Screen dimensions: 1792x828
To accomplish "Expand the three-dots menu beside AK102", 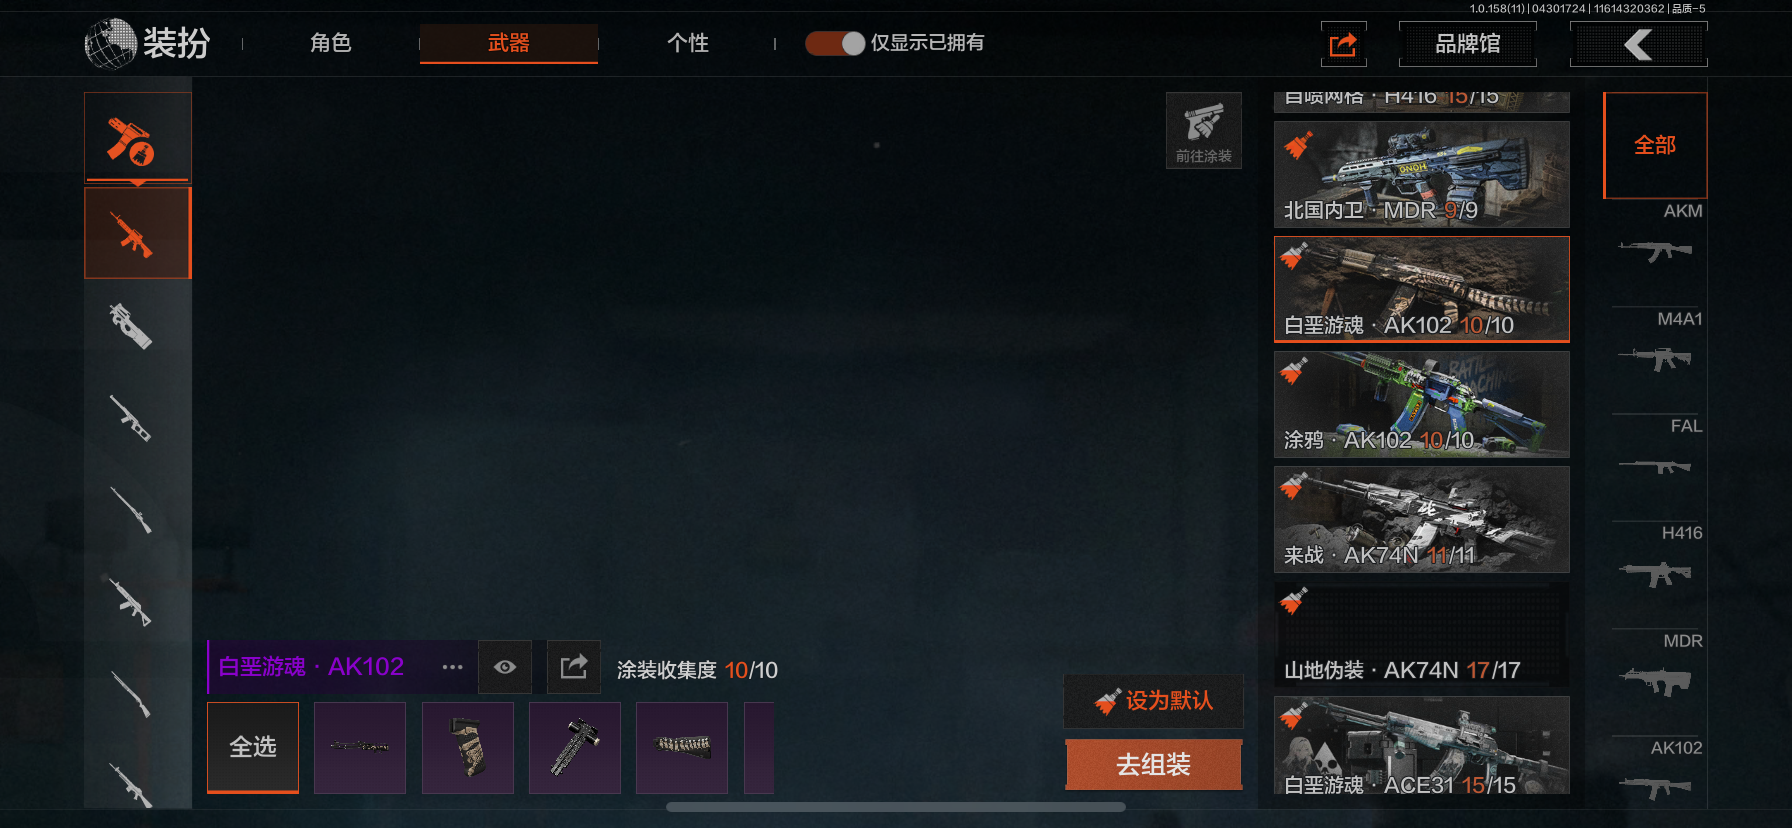I will pyautogui.click(x=452, y=667).
